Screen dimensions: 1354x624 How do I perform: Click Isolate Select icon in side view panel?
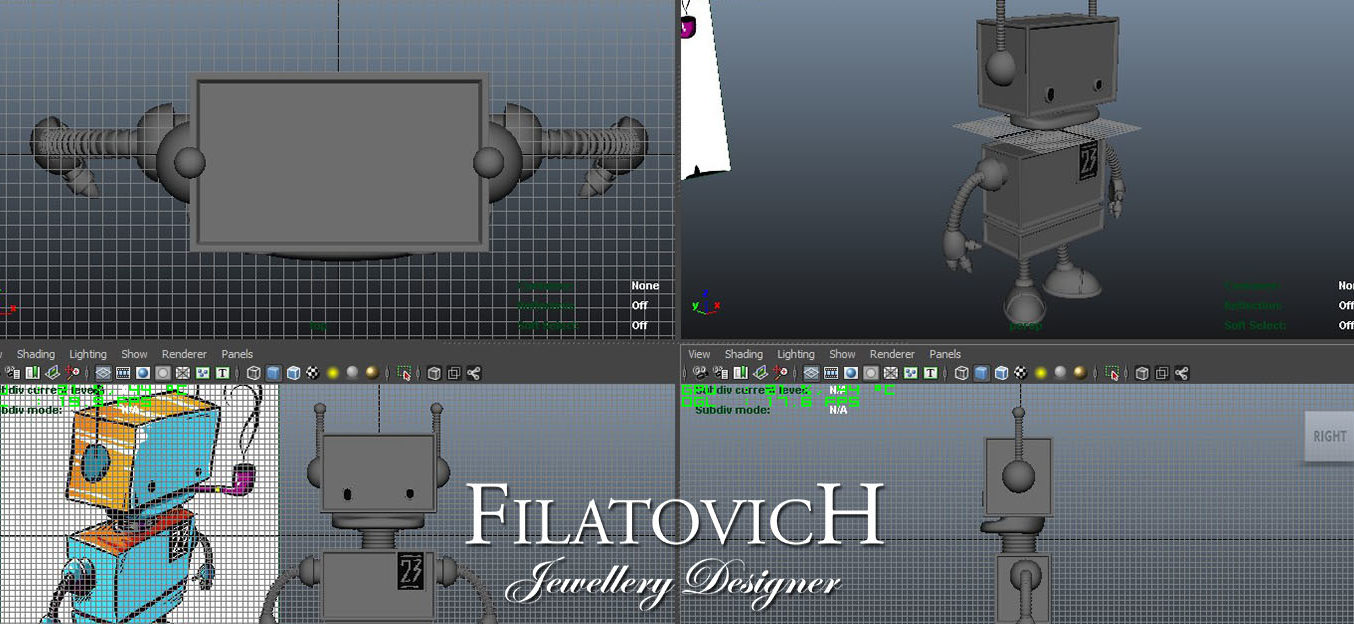click(x=1112, y=373)
